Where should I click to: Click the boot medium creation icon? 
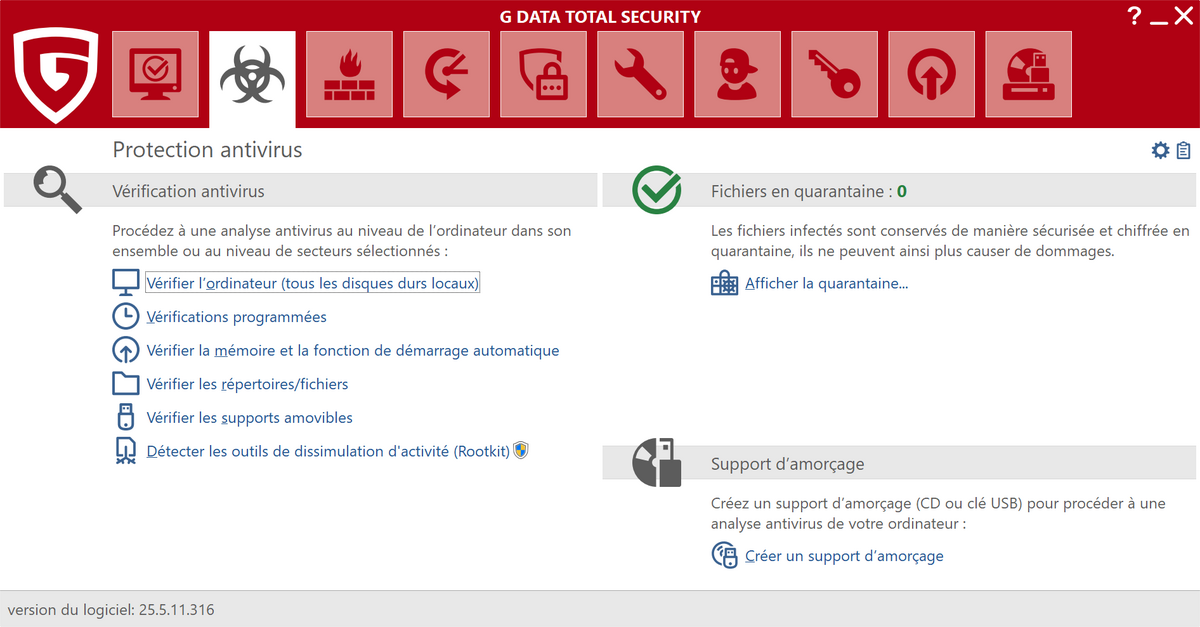724,555
